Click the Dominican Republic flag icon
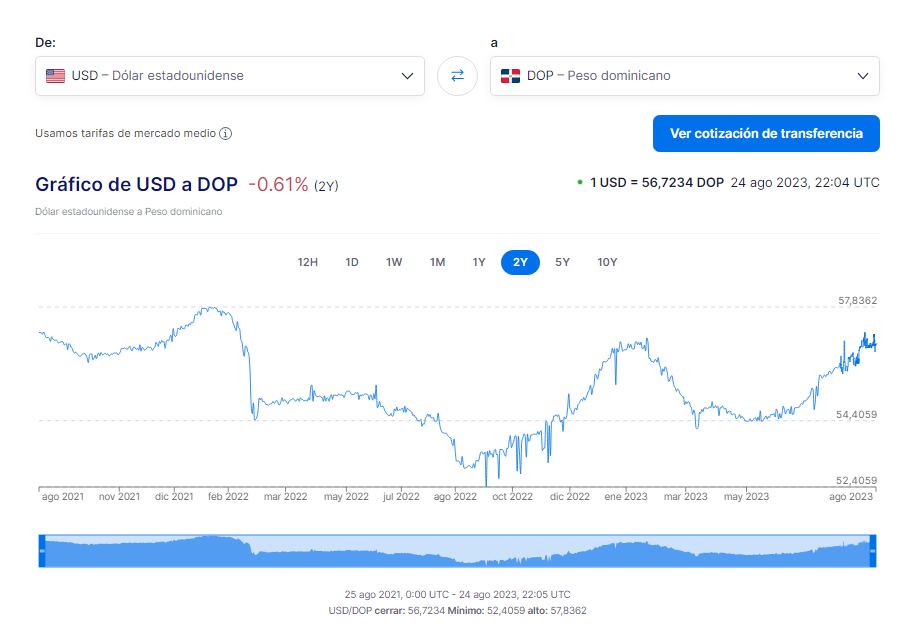This screenshot has width=906, height=644. [x=510, y=76]
